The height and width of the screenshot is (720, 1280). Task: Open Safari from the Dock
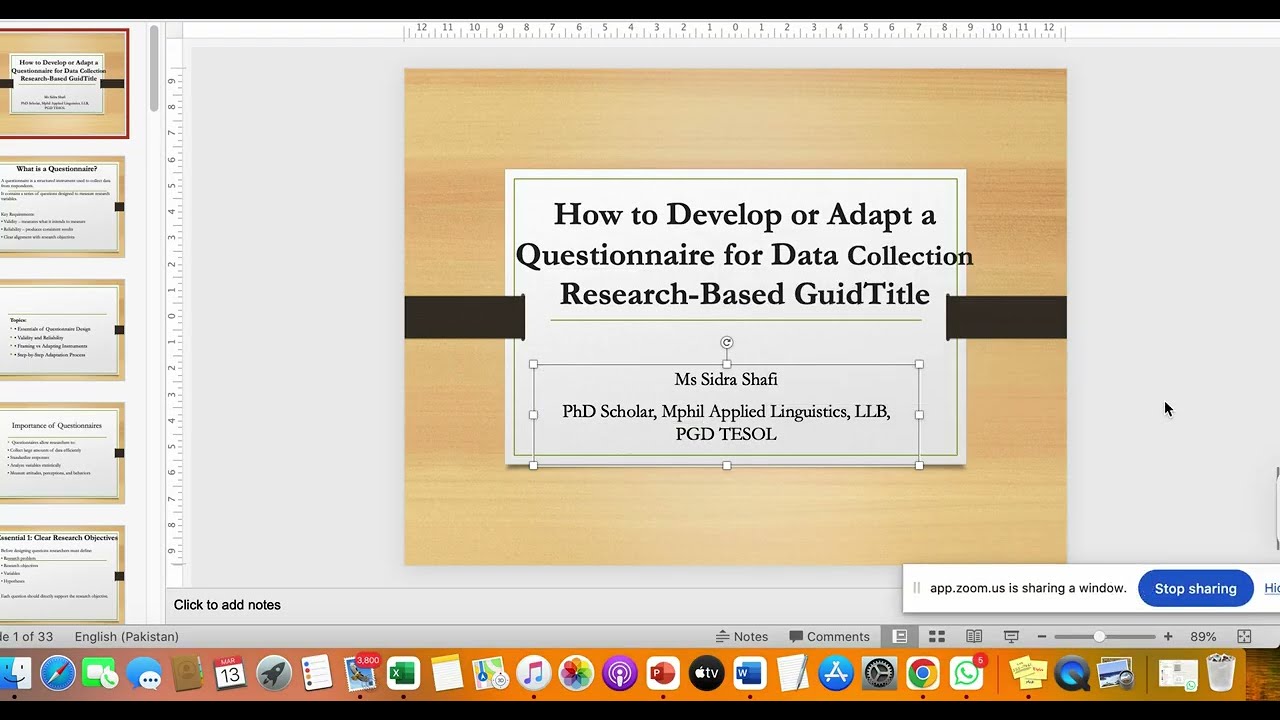pyautogui.click(x=58, y=673)
